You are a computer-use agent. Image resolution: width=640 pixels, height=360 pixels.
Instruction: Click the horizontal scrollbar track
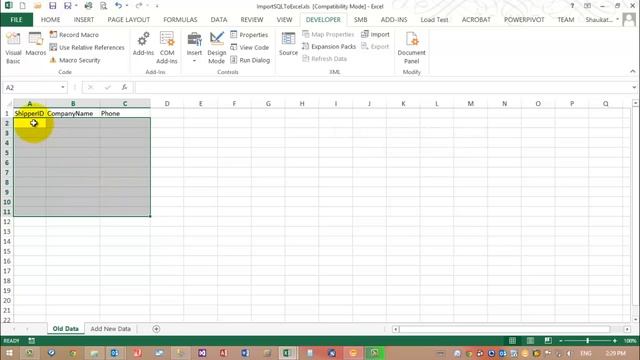click(504, 329)
